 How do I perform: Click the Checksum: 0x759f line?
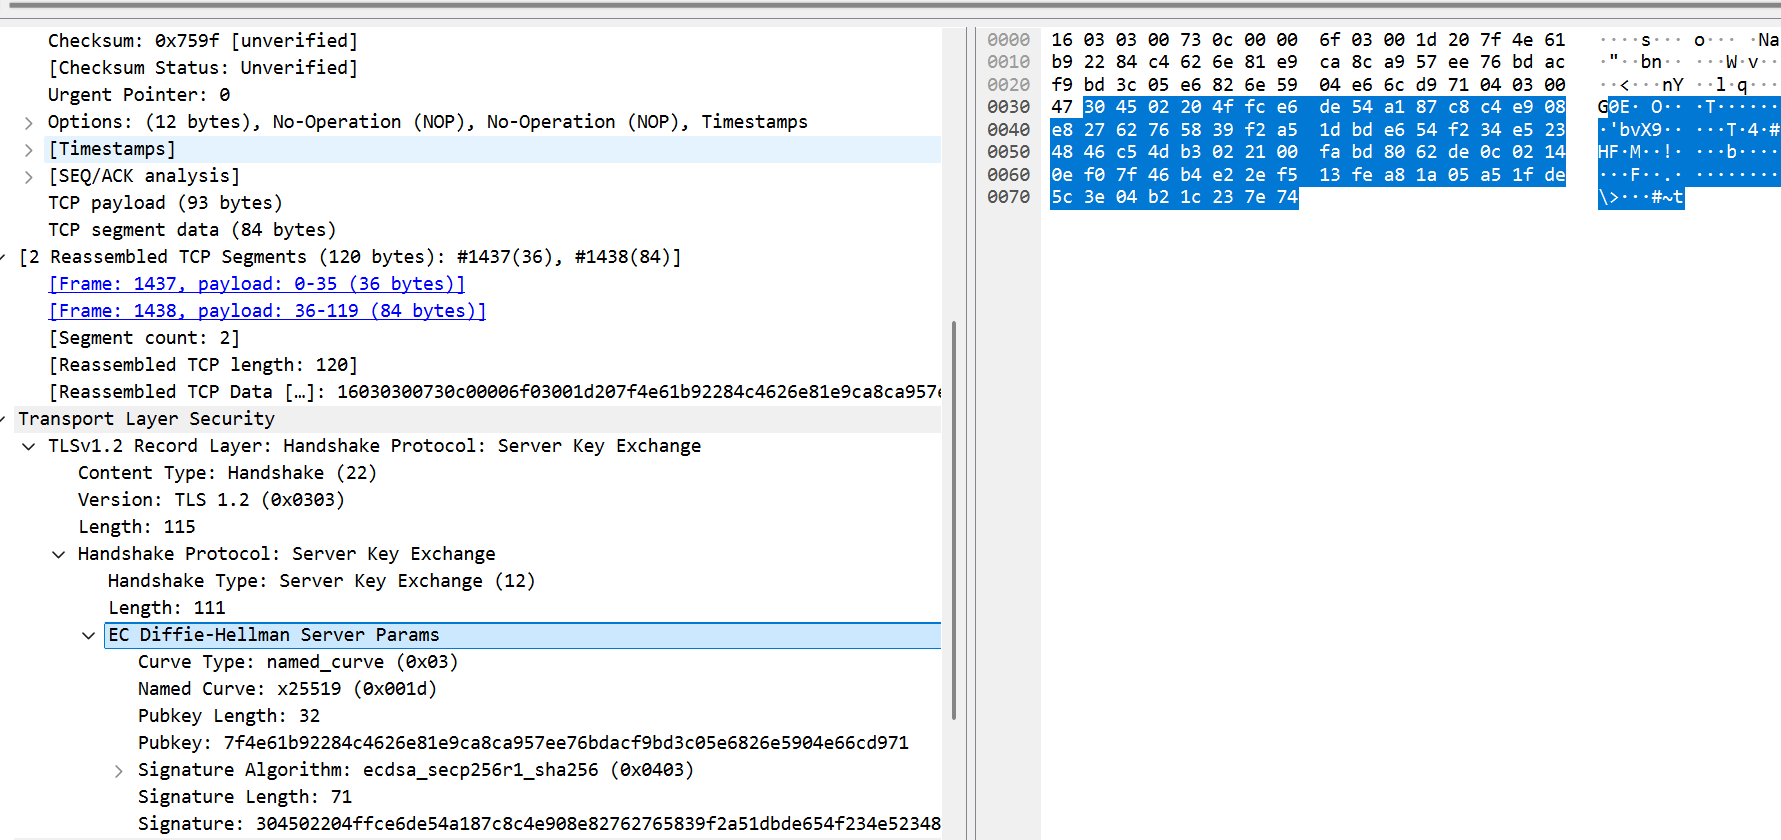(x=202, y=41)
